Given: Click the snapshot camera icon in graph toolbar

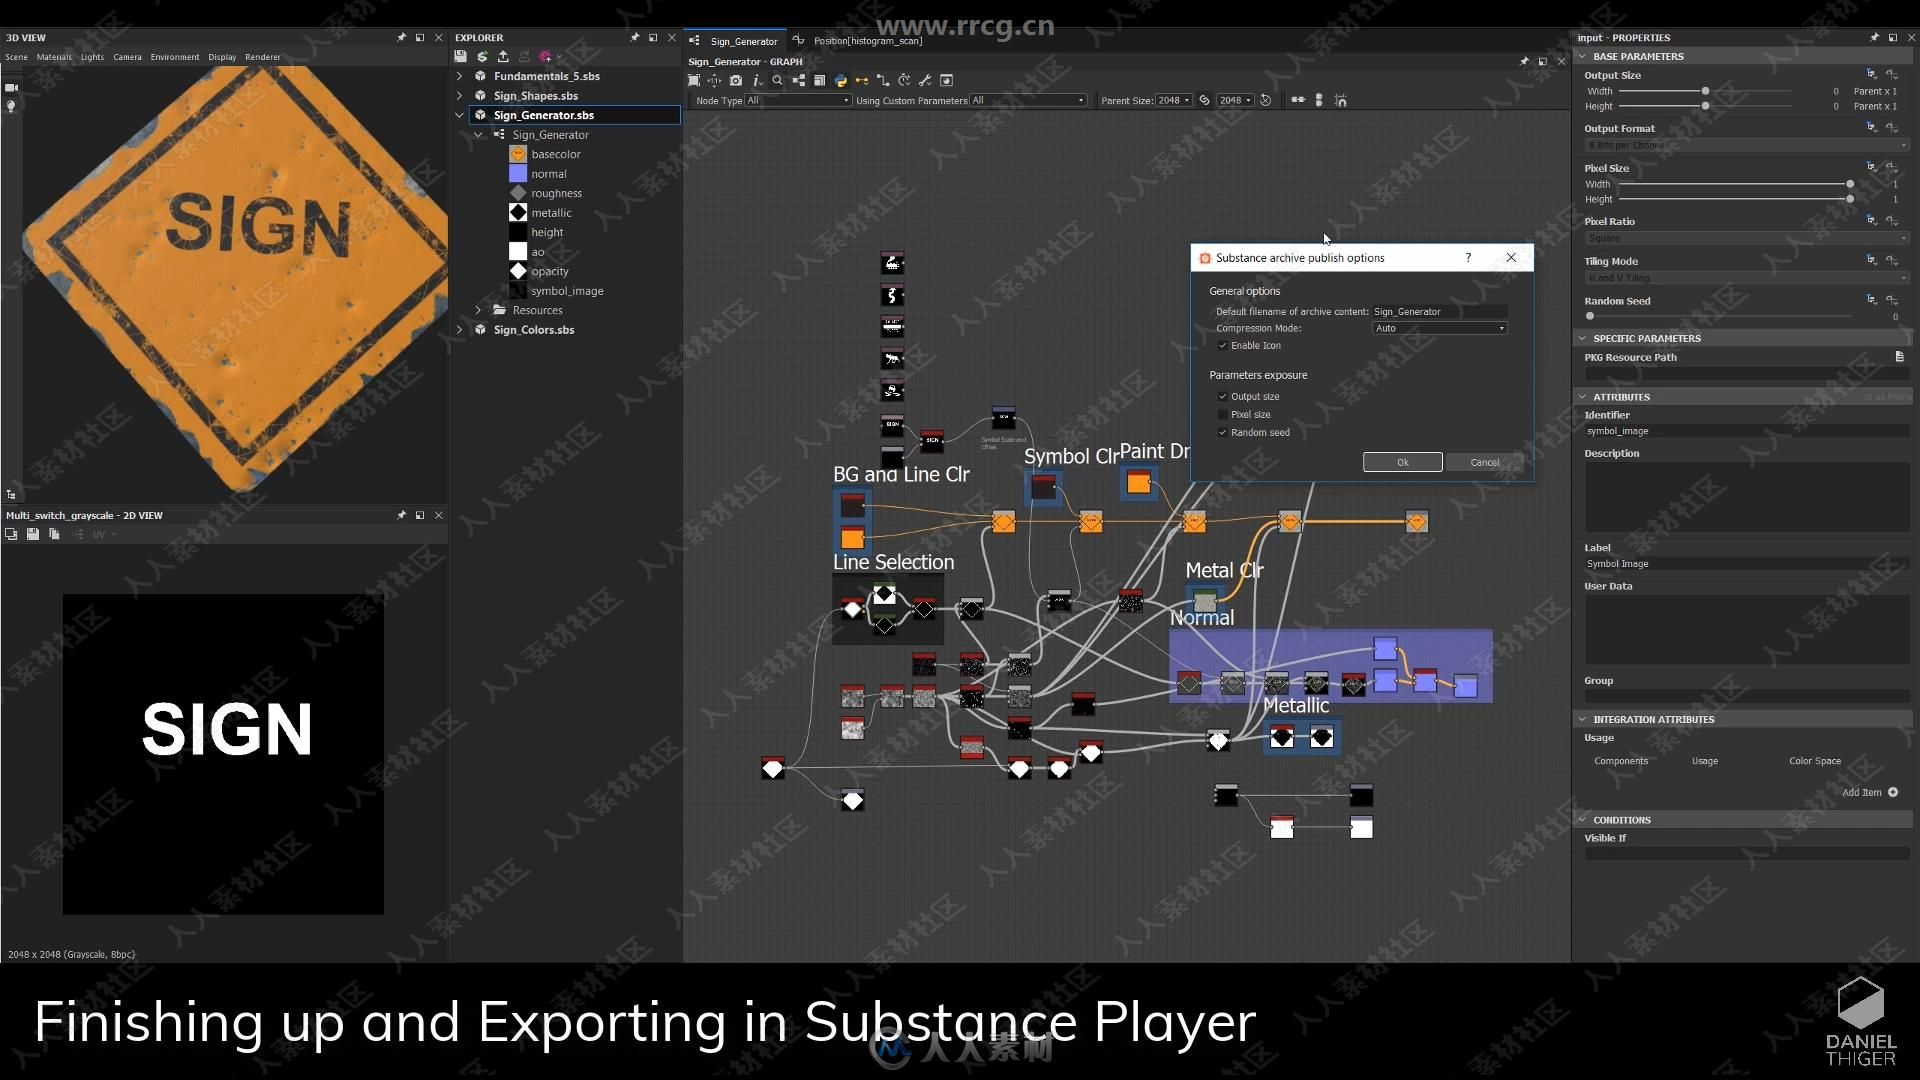Looking at the screenshot, I should 736,80.
